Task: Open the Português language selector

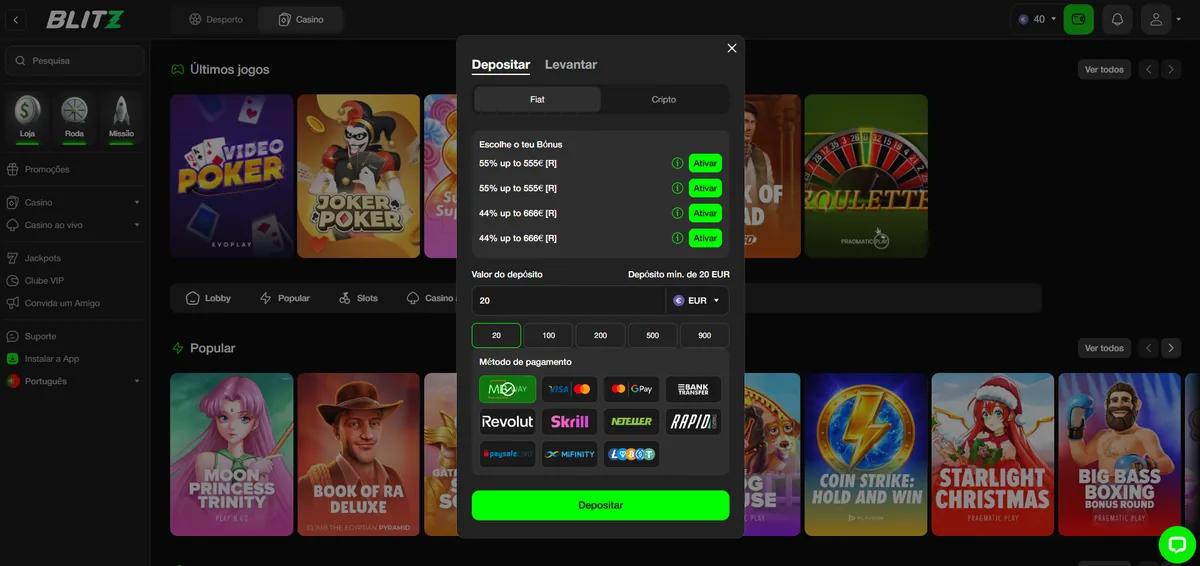Action: coord(74,381)
